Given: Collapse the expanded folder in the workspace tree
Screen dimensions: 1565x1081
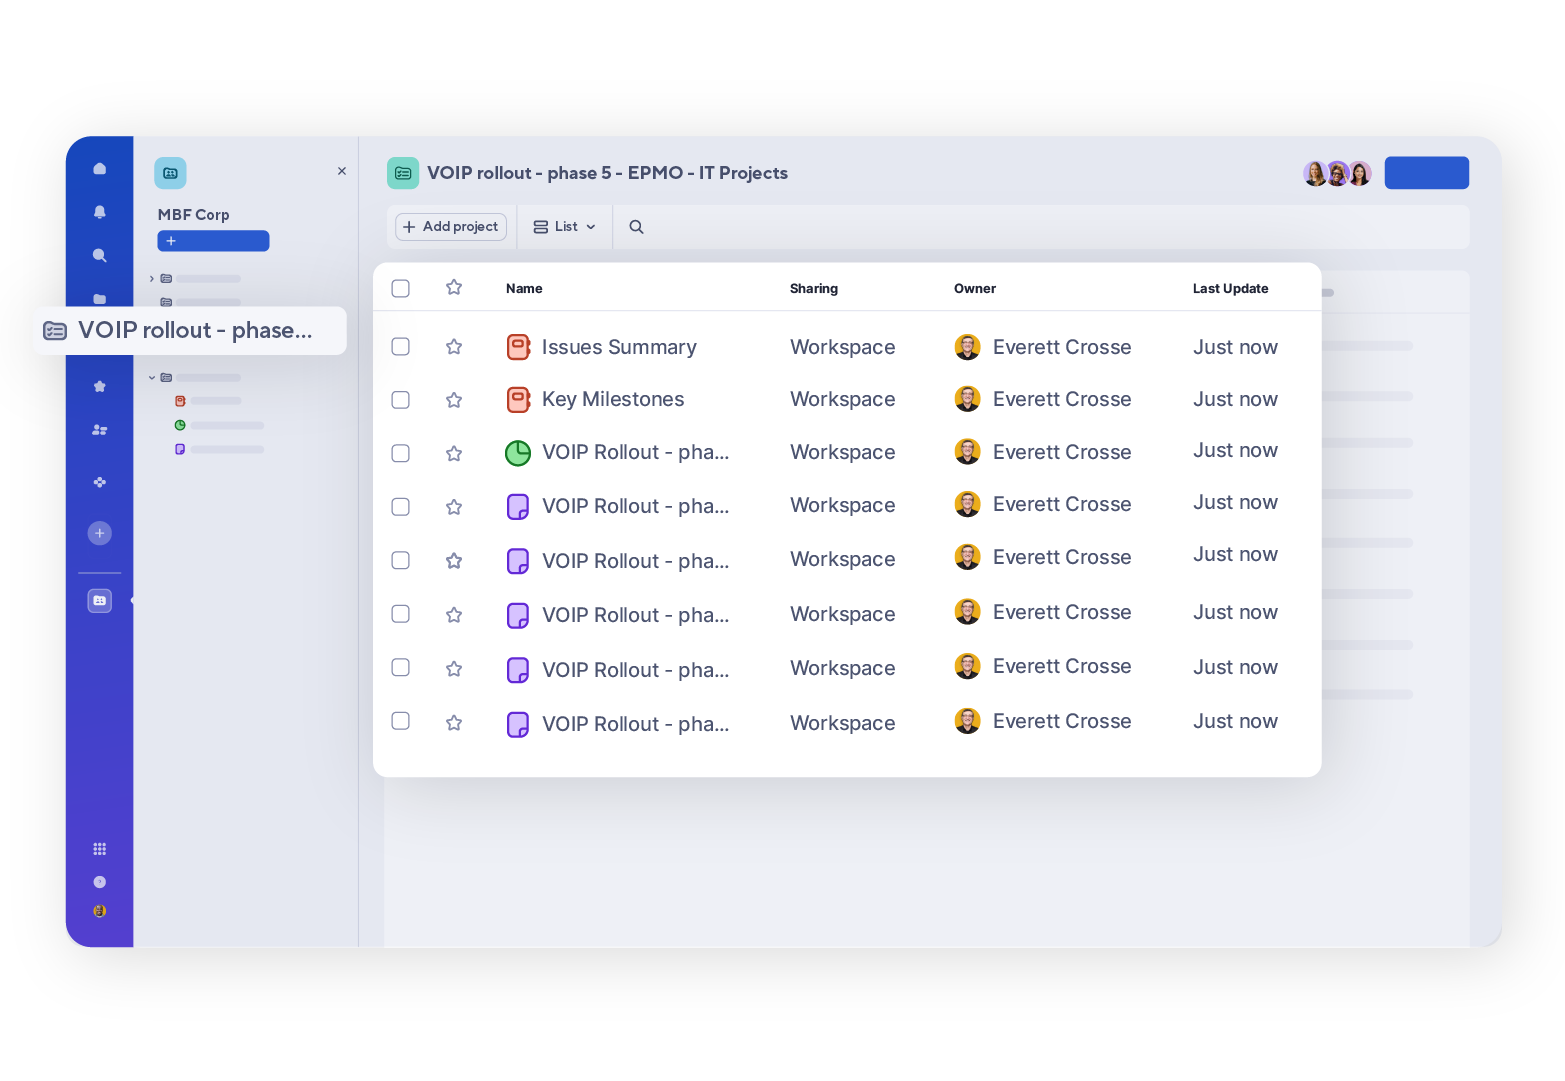Looking at the screenshot, I should click(151, 377).
